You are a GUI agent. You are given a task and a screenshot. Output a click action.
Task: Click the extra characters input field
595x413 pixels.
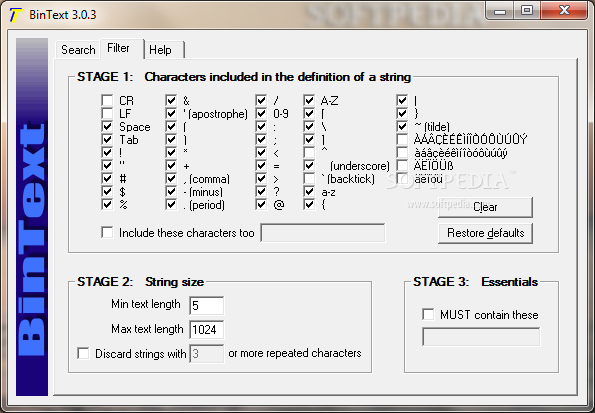point(323,233)
